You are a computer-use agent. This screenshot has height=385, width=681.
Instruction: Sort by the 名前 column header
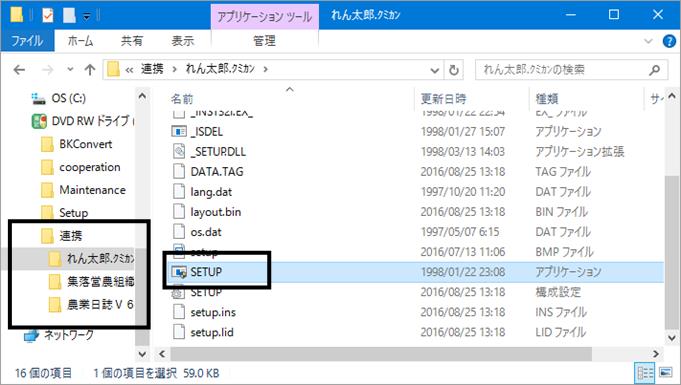tap(182, 99)
